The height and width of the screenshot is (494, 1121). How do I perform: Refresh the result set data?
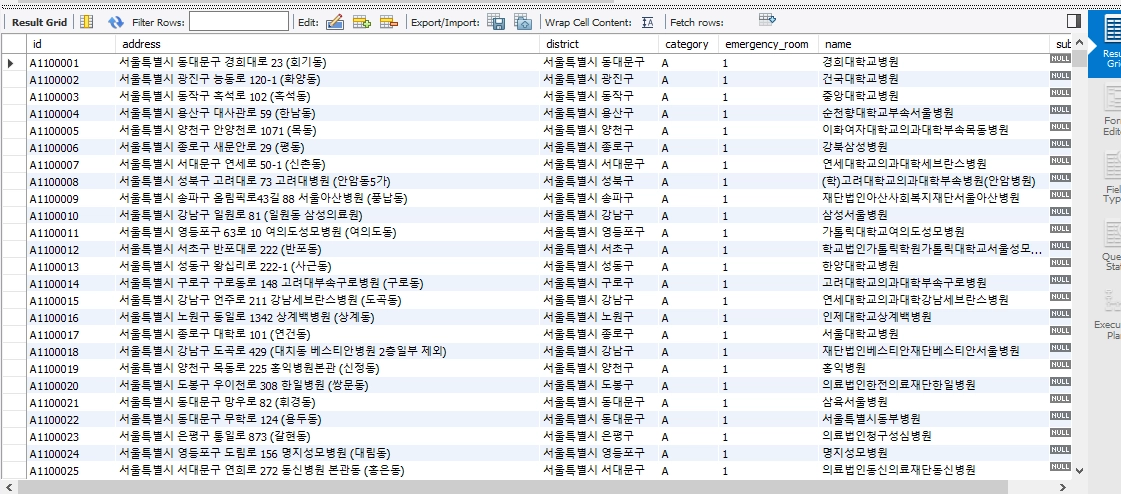[x=116, y=22]
